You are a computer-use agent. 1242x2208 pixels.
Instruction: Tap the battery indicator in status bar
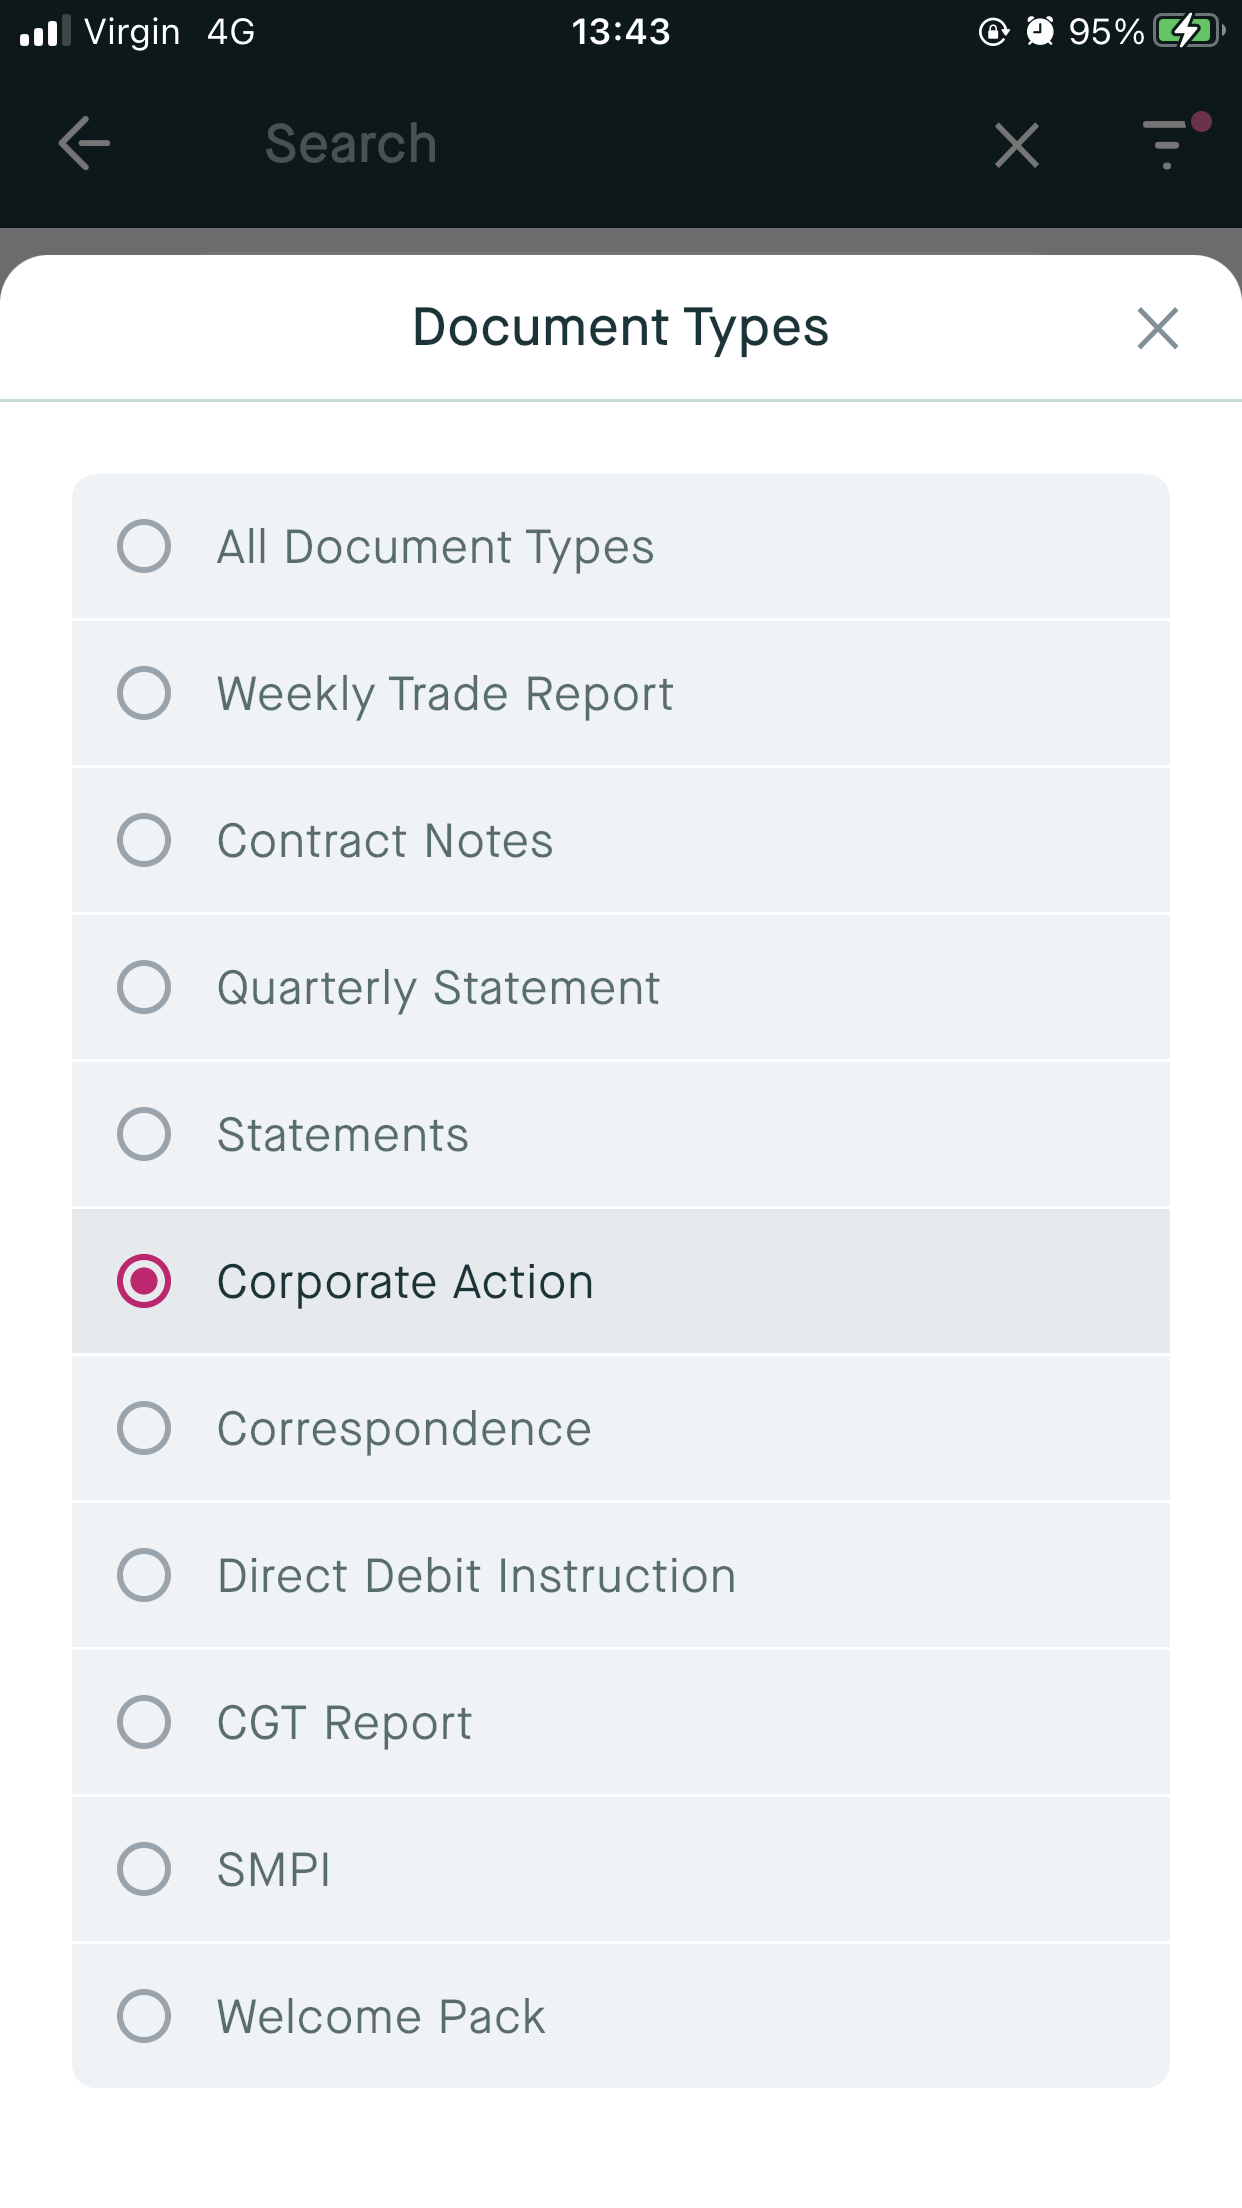pyautogui.click(x=1188, y=32)
